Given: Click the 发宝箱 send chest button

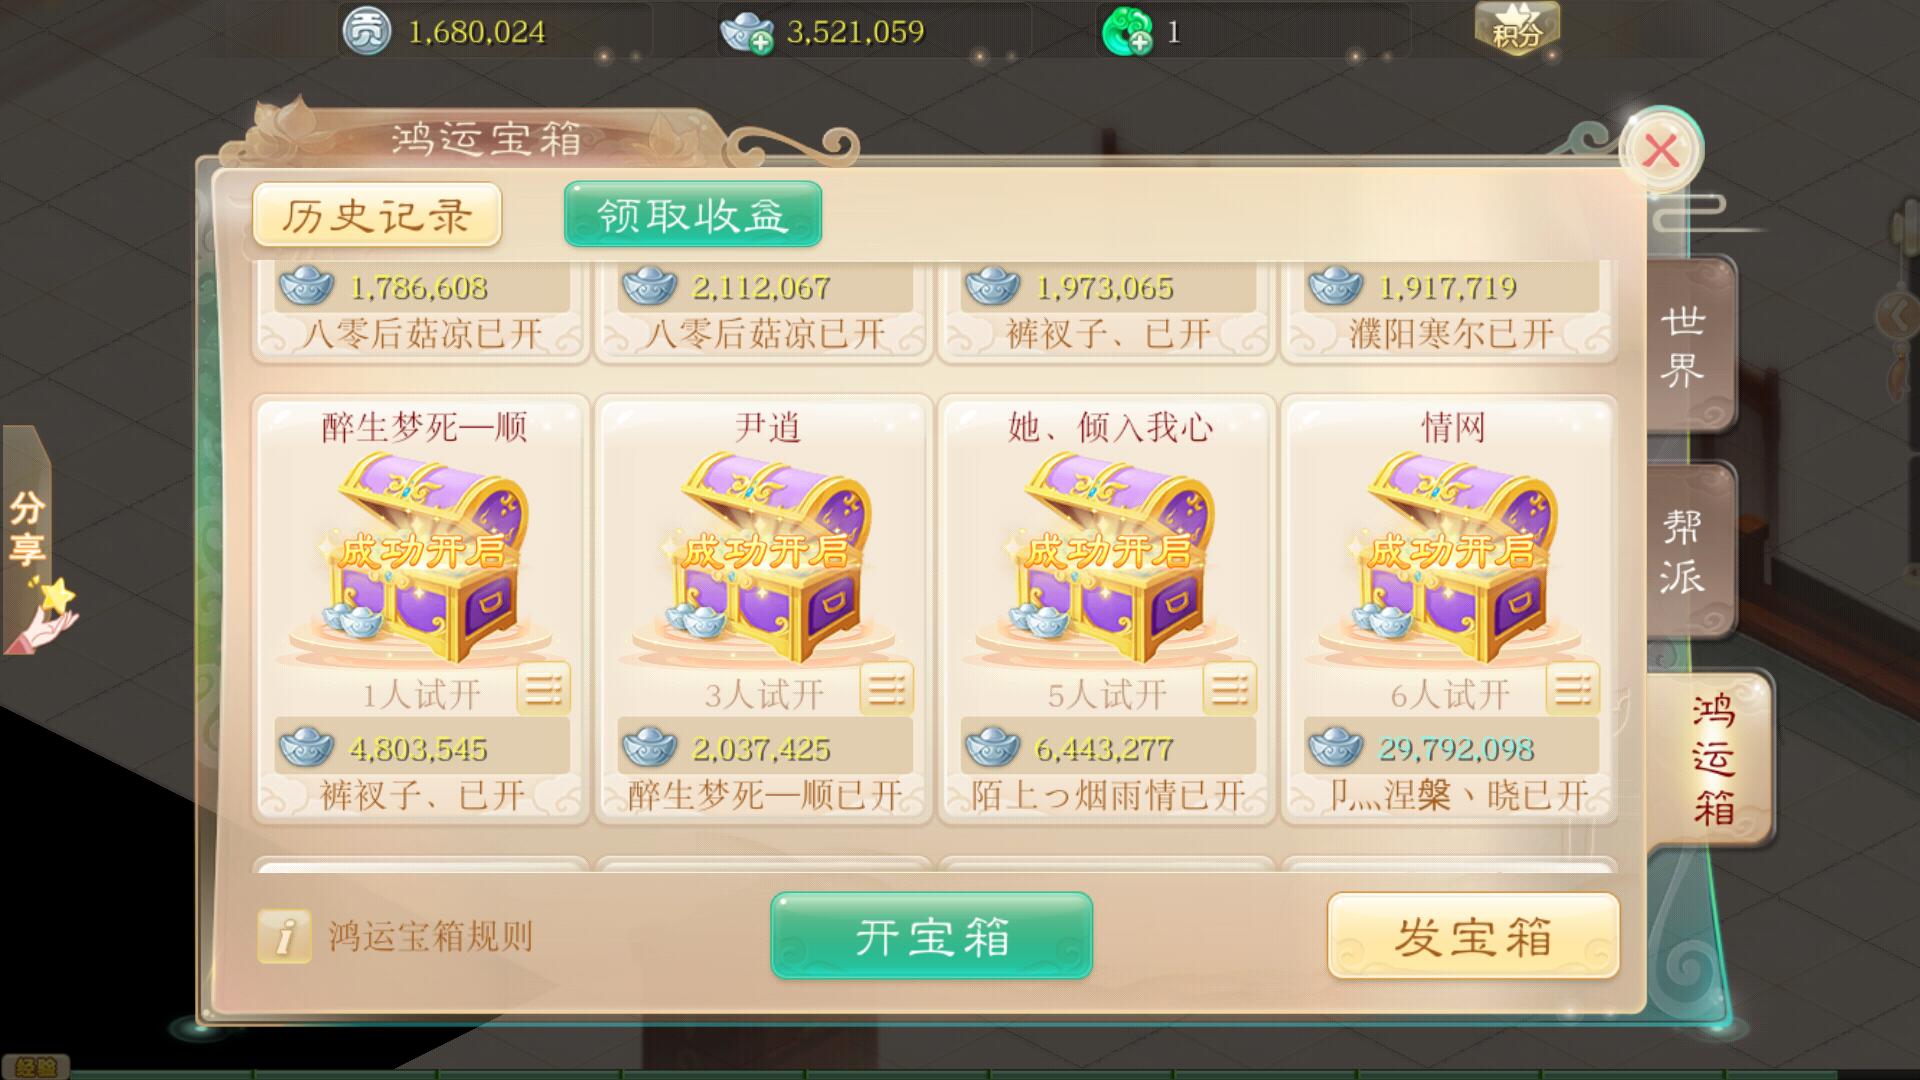Looking at the screenshot, I should 1473,937.
